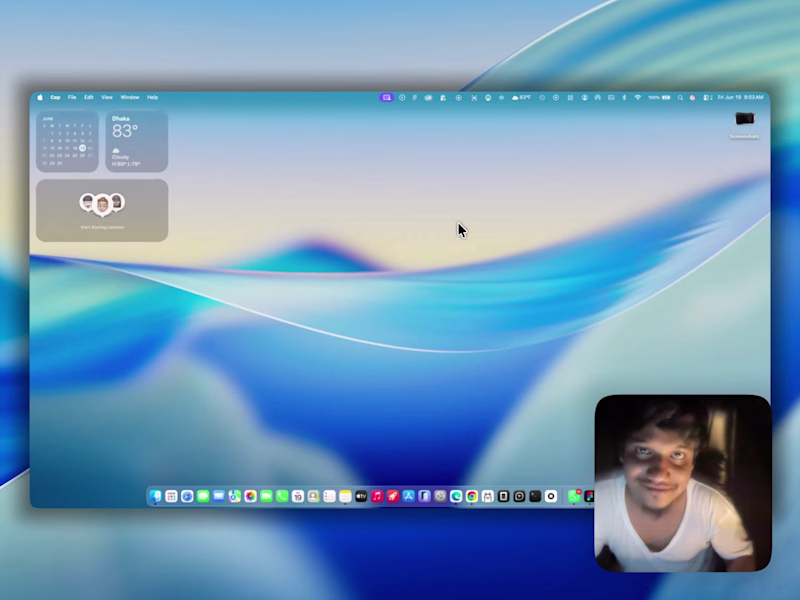
Task: Open the green Phone app in Dock
Action: coord(282,496)
